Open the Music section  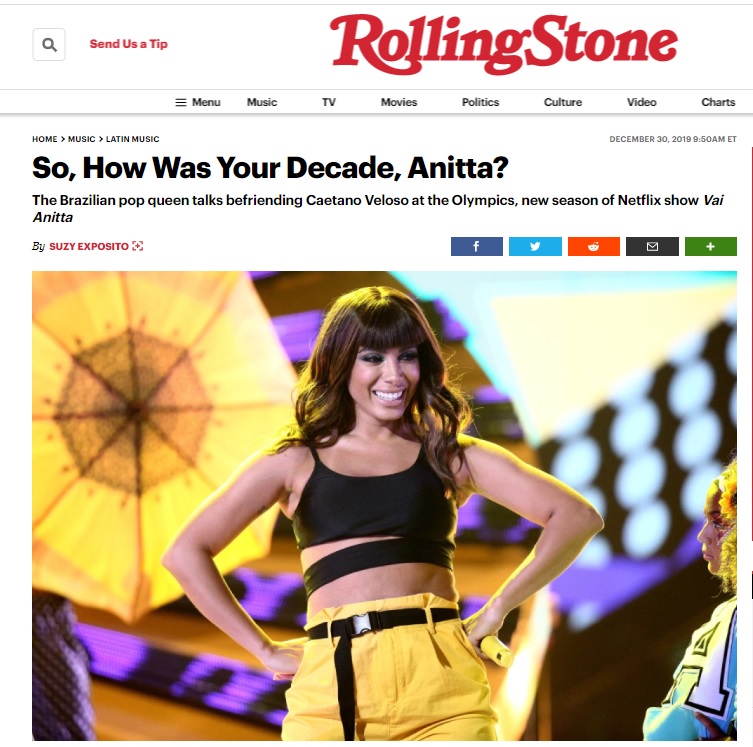262,102
